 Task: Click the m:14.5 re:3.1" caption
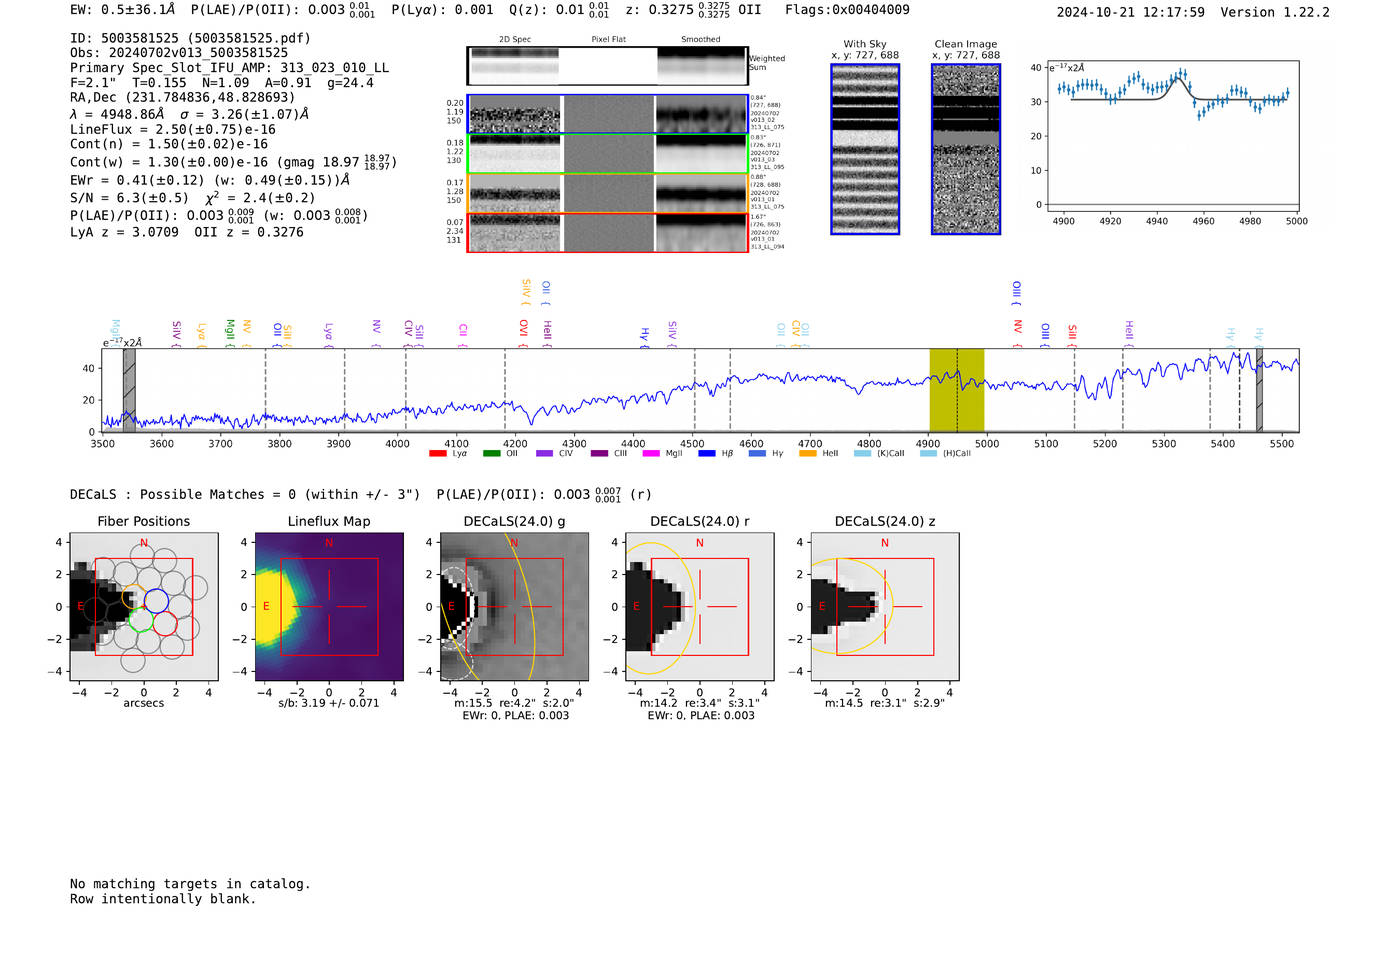click(x=884, y=703)
